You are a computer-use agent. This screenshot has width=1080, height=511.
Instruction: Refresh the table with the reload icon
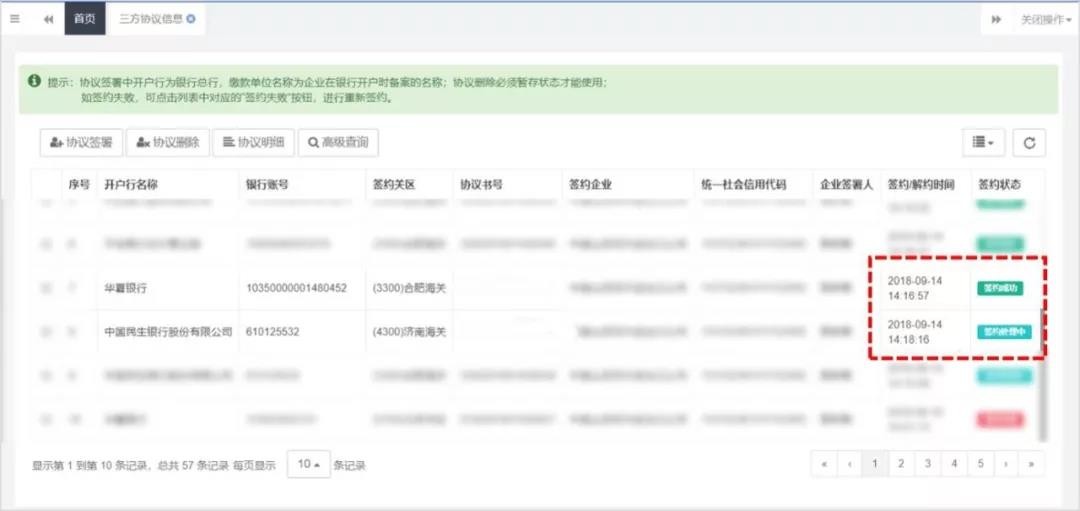1029,143
